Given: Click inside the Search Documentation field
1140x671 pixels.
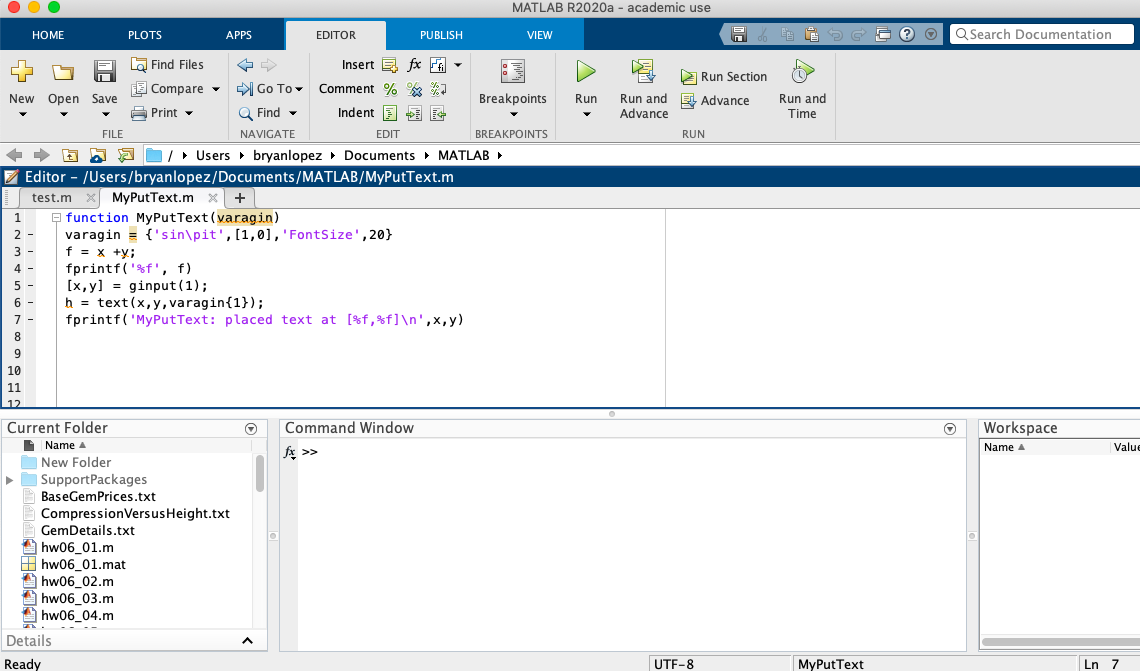Looking at the screenshot, I should 1040,33.
